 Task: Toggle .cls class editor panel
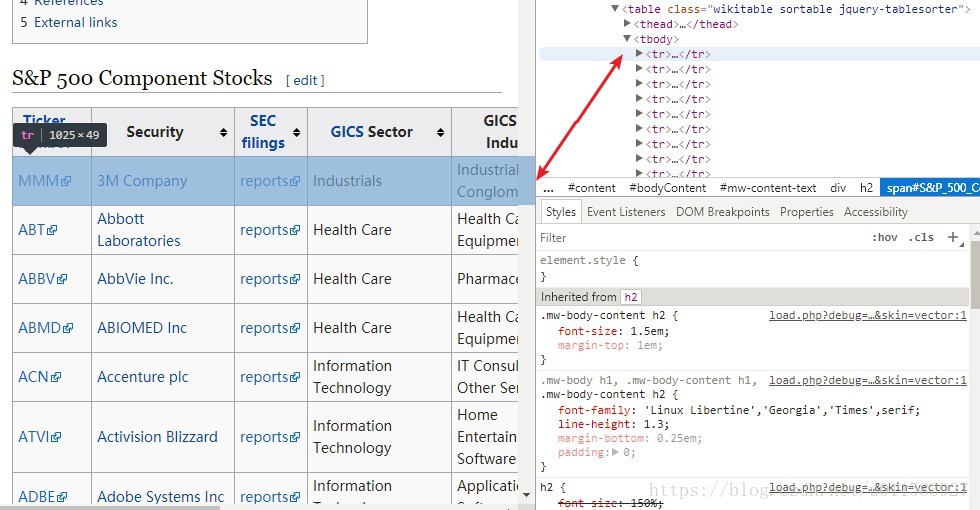921,238
